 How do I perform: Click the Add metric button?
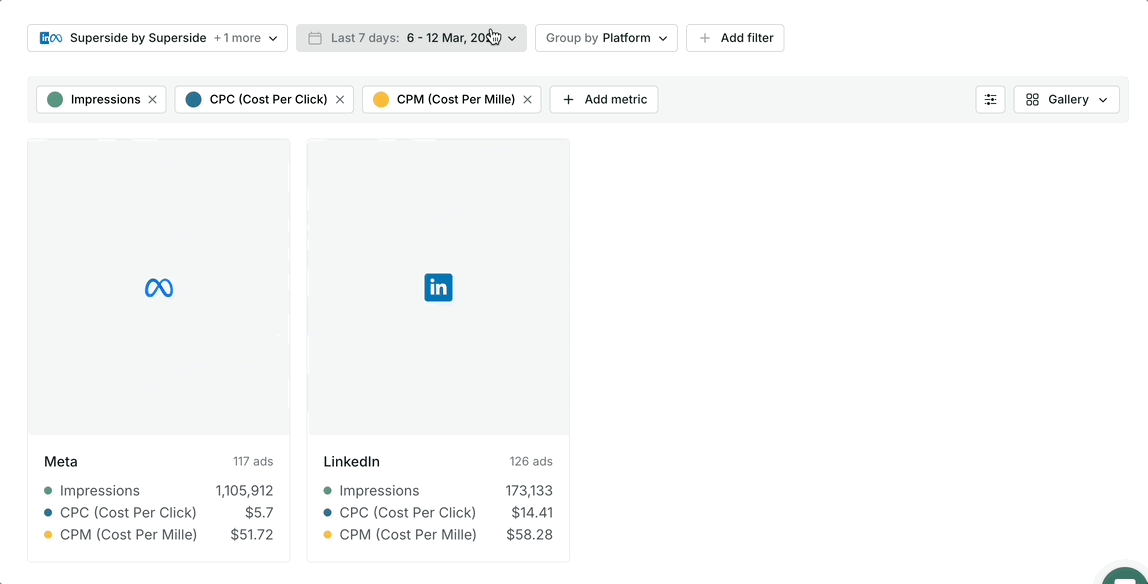pos(604,100)
